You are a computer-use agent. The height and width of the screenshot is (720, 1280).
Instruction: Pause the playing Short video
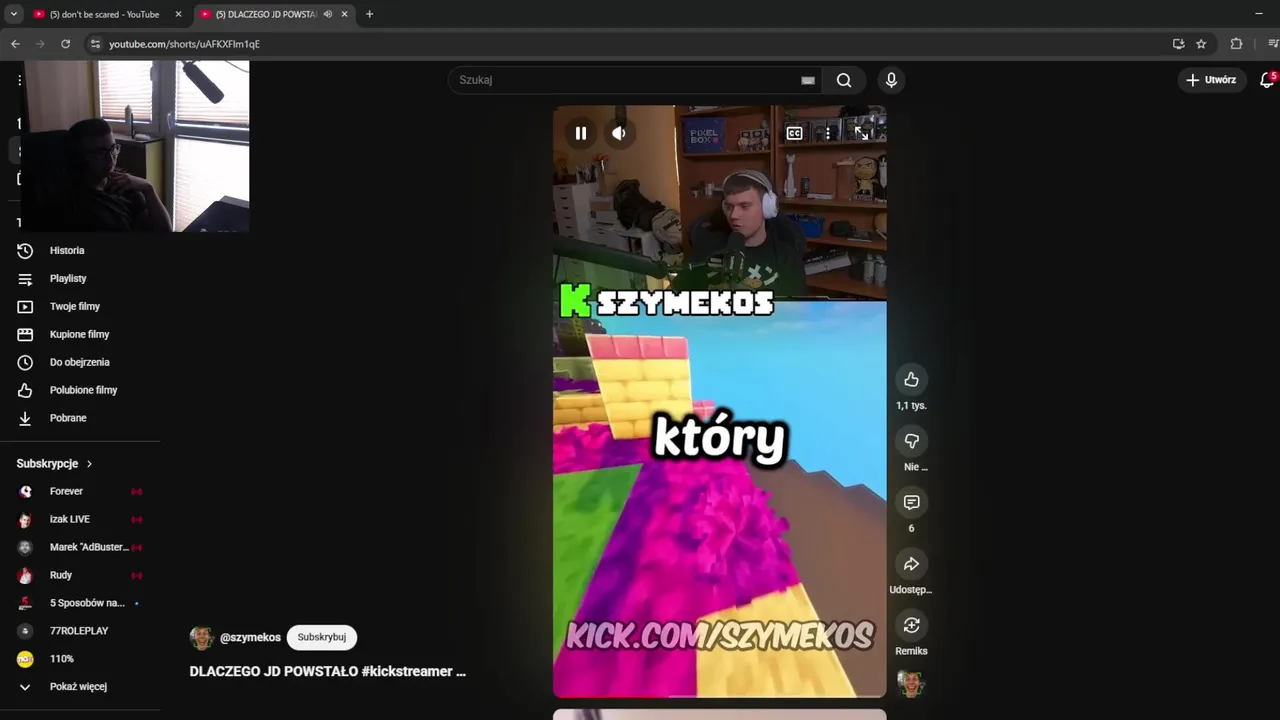tap(580, 133)
